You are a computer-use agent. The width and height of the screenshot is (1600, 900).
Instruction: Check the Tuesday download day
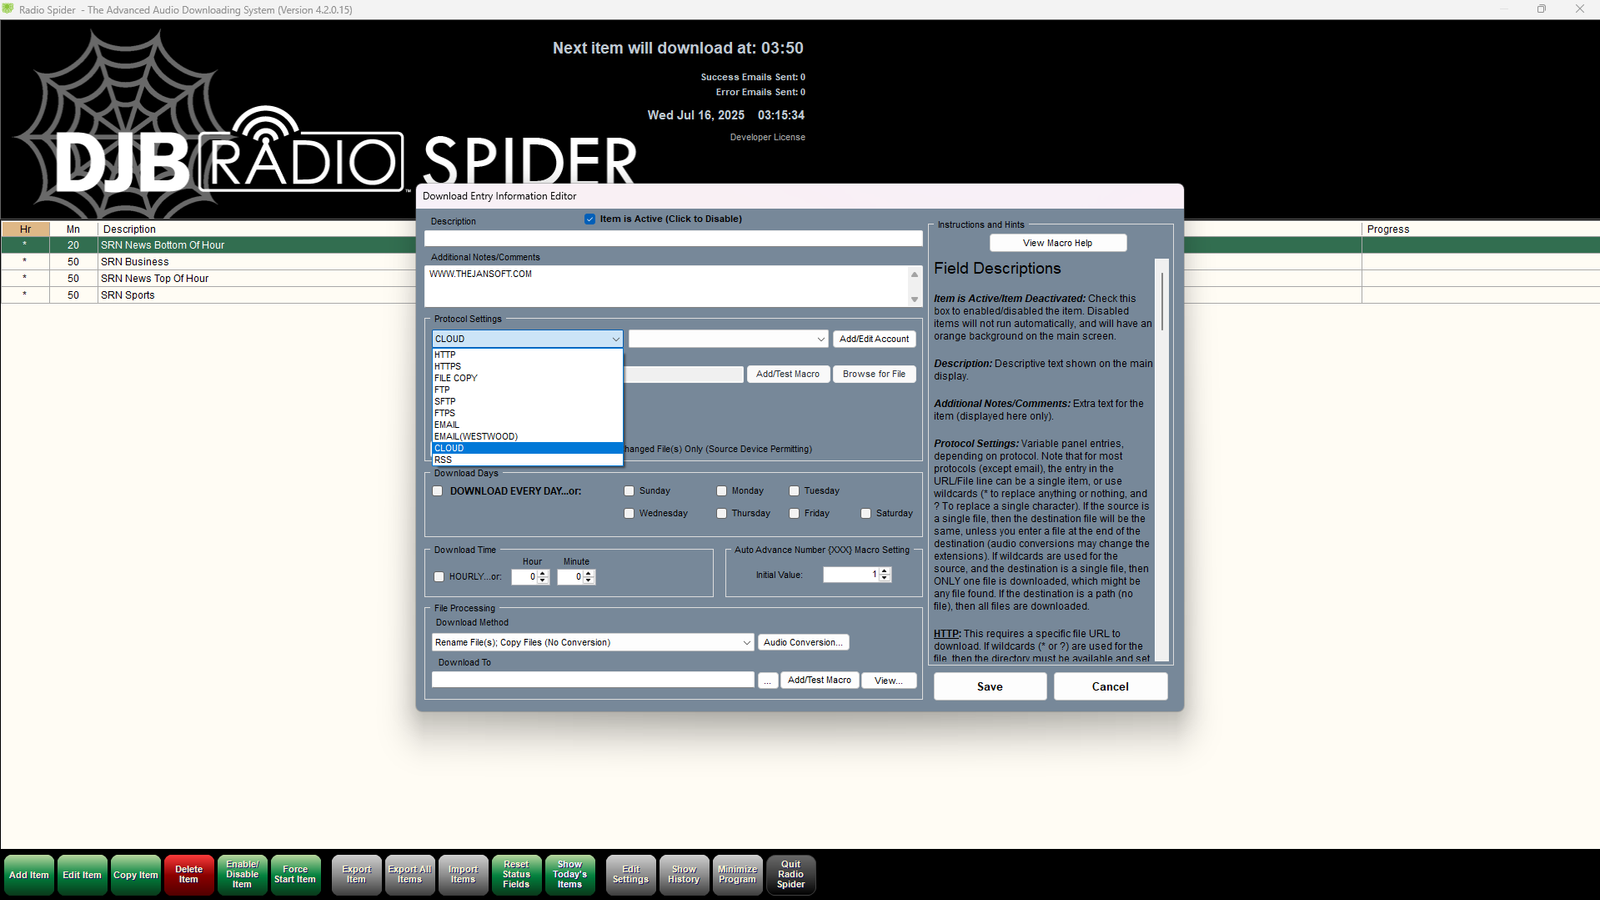coord(794,491)
